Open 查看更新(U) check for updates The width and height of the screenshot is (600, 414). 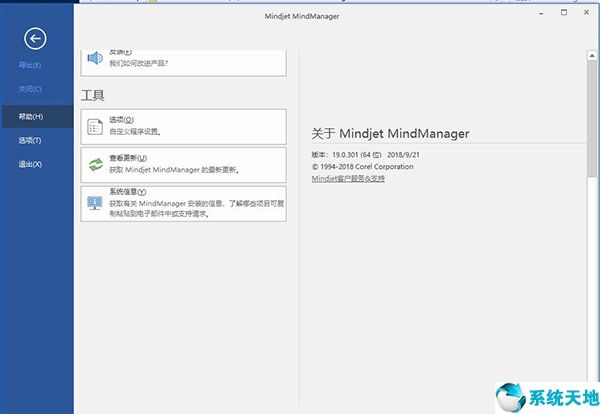click(183, 165)
